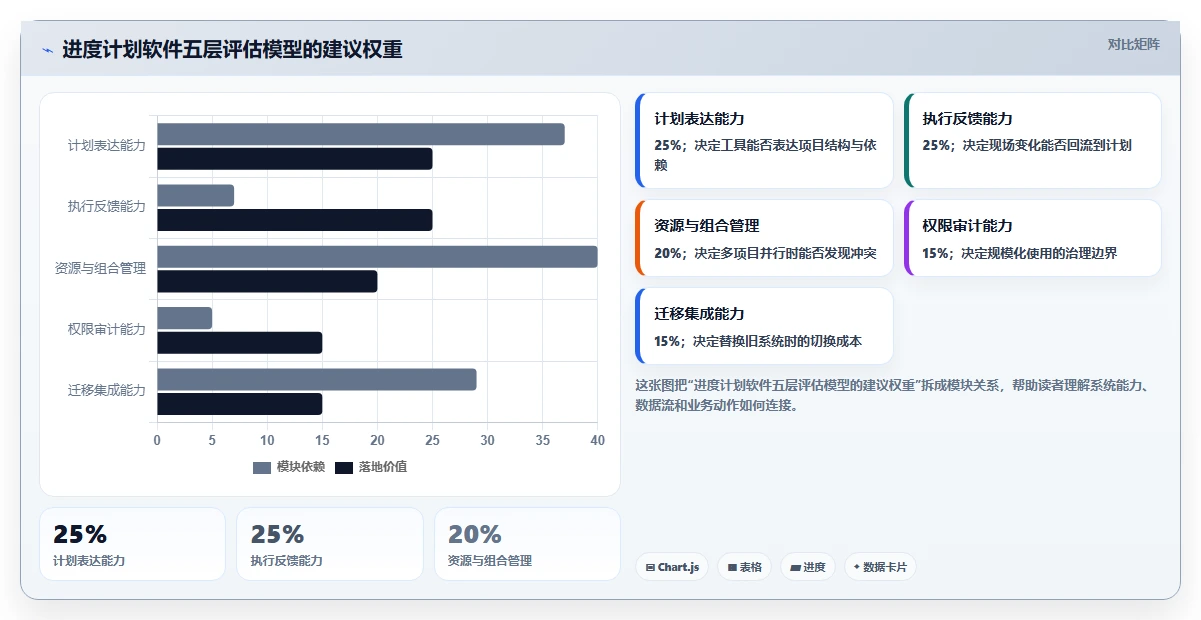Screen dimensions: 1201x620
Task: Click the 落地价值 bar for 权限审计能力
Action: (x=239, y=342)
